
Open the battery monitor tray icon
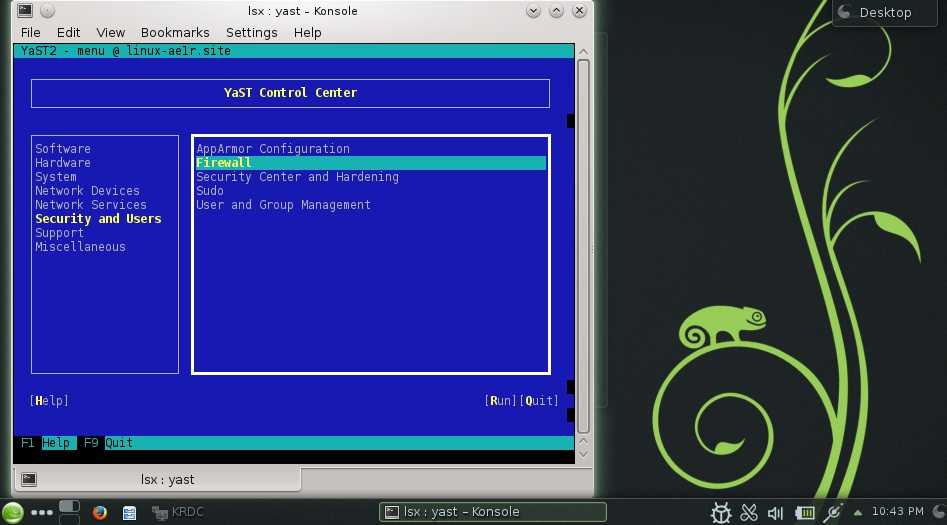tap(804, 513)
